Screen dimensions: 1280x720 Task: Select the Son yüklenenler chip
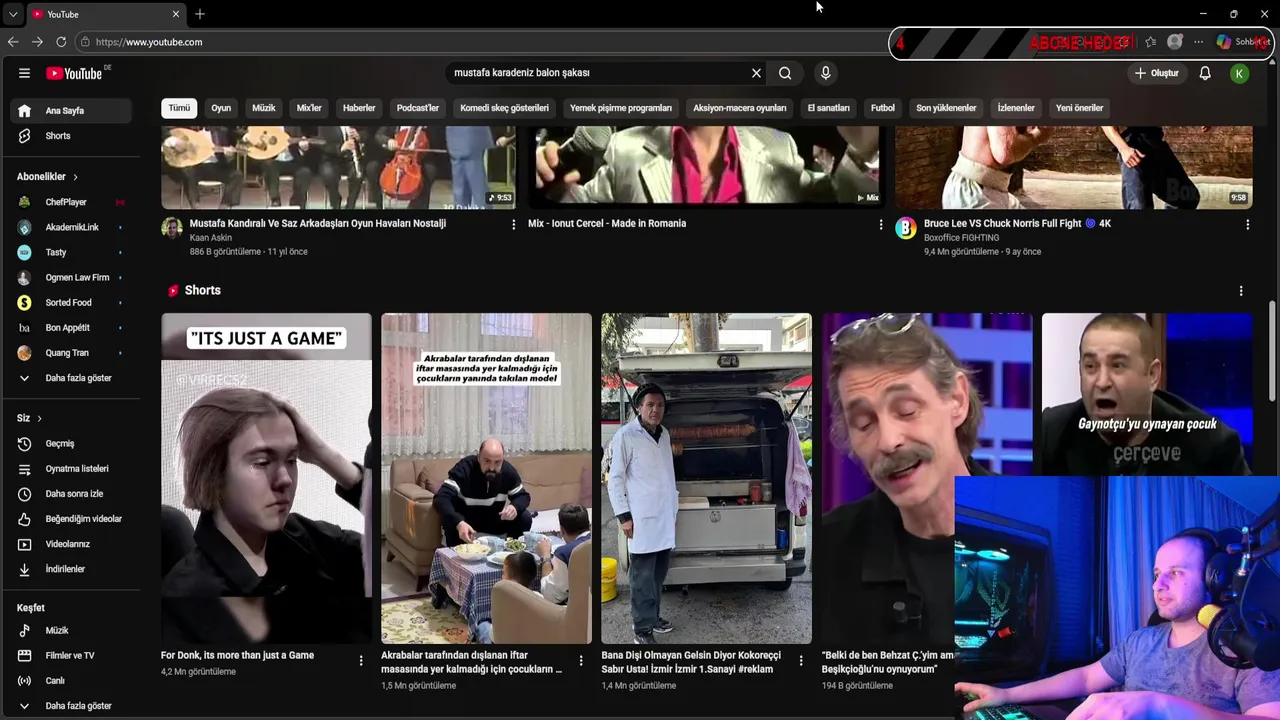(946, 108)
